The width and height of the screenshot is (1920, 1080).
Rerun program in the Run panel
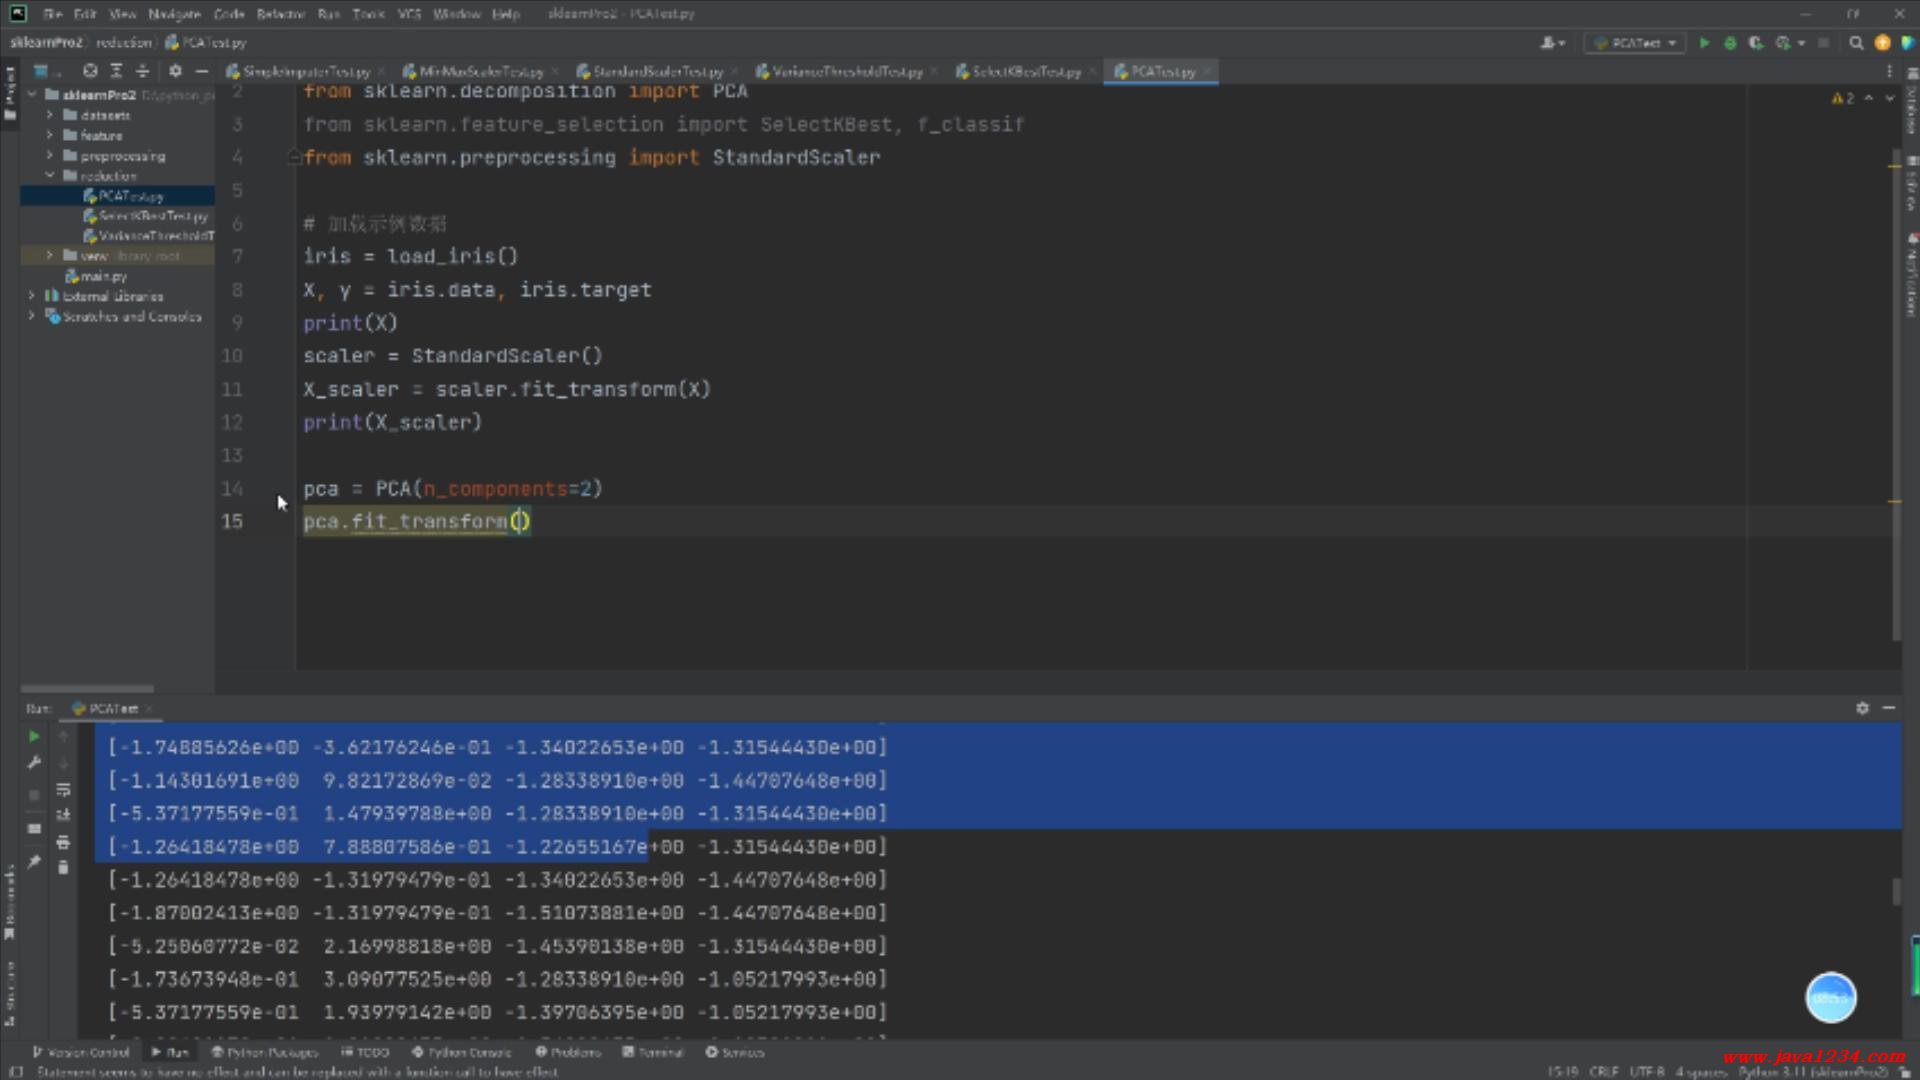[34, 737]
